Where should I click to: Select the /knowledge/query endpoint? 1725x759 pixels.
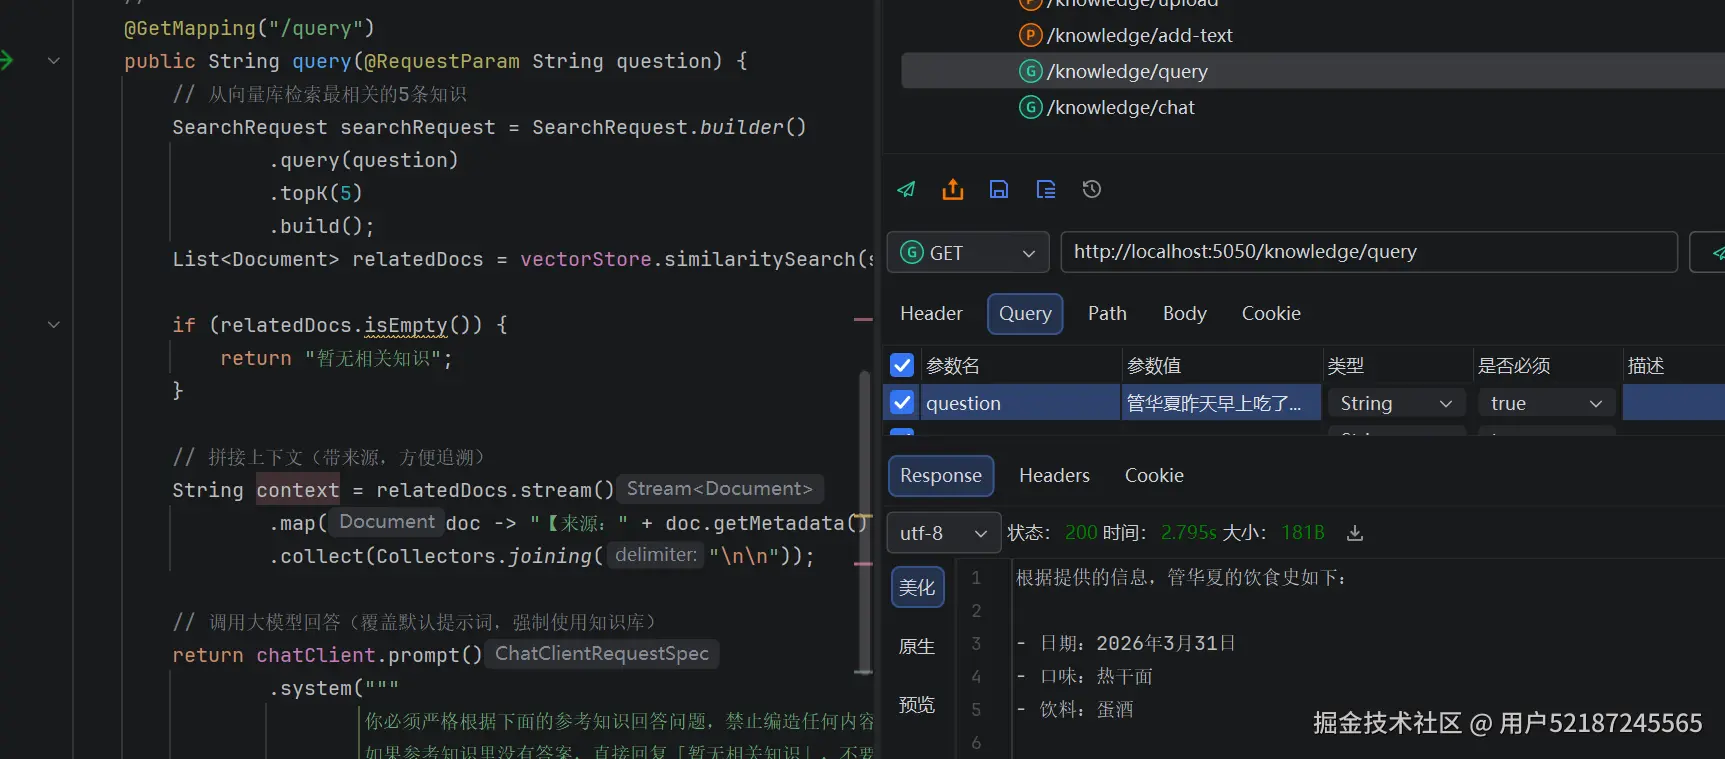(1313, 71)
